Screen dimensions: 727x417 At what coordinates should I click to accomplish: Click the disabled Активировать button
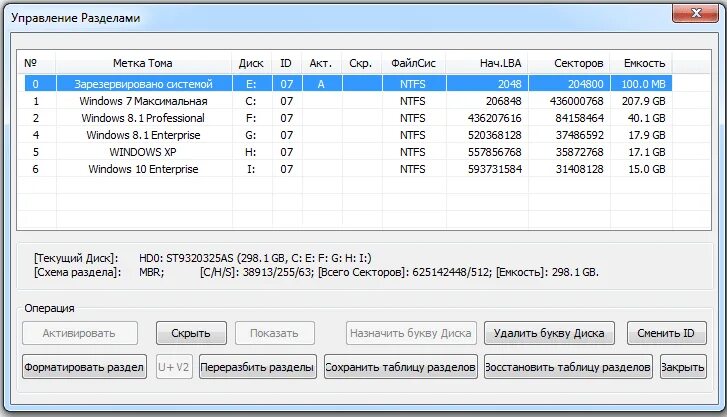click(x=80, y=333)
